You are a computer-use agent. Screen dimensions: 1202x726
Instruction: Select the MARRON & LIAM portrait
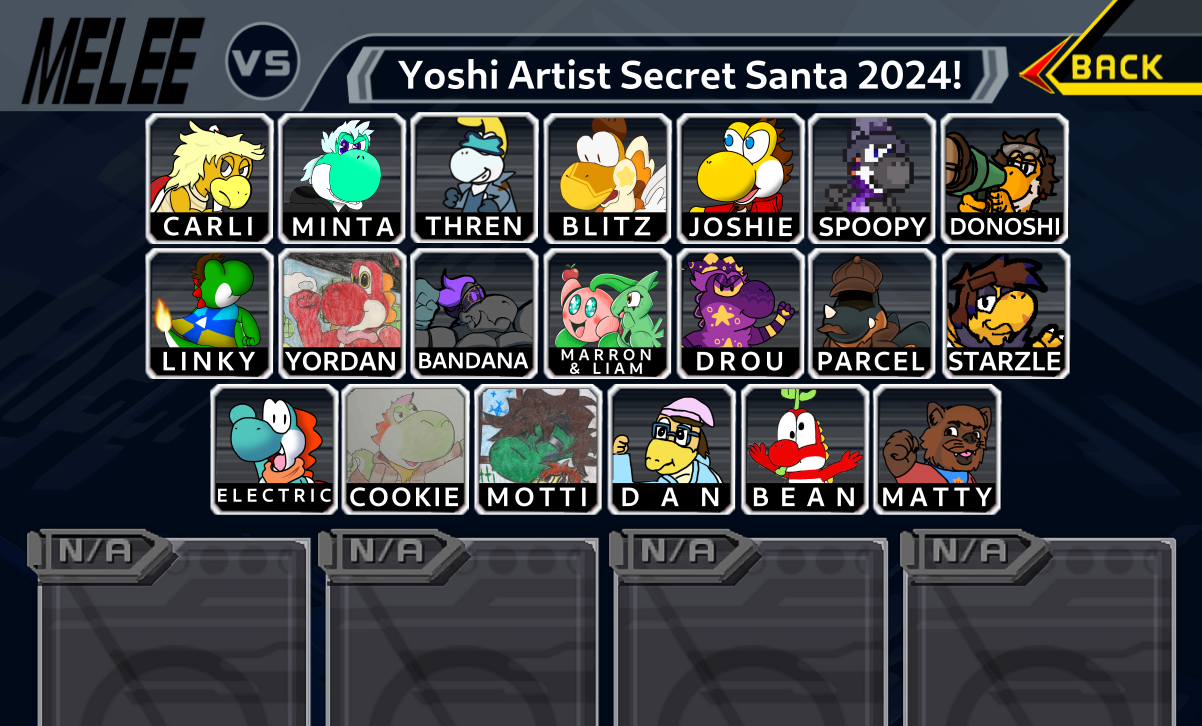click(x=607, y=314)
